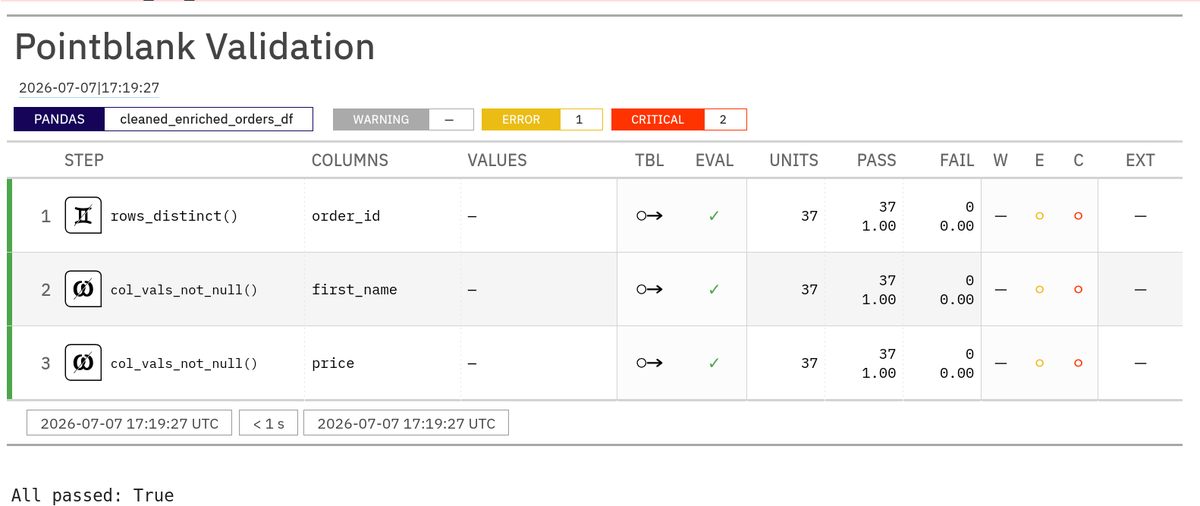Screen dimensions: 1200x506
Task: Click the 'All passed: True' output text
Action: click(92, 495)
